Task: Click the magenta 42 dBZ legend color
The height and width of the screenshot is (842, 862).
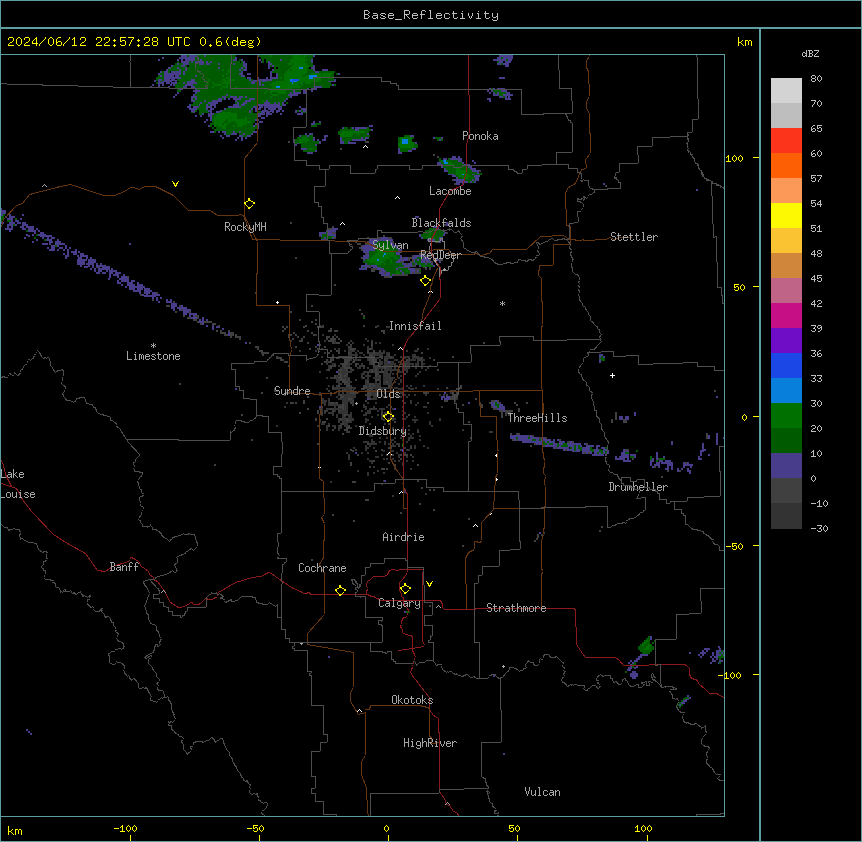Action: tap(786, 315)
